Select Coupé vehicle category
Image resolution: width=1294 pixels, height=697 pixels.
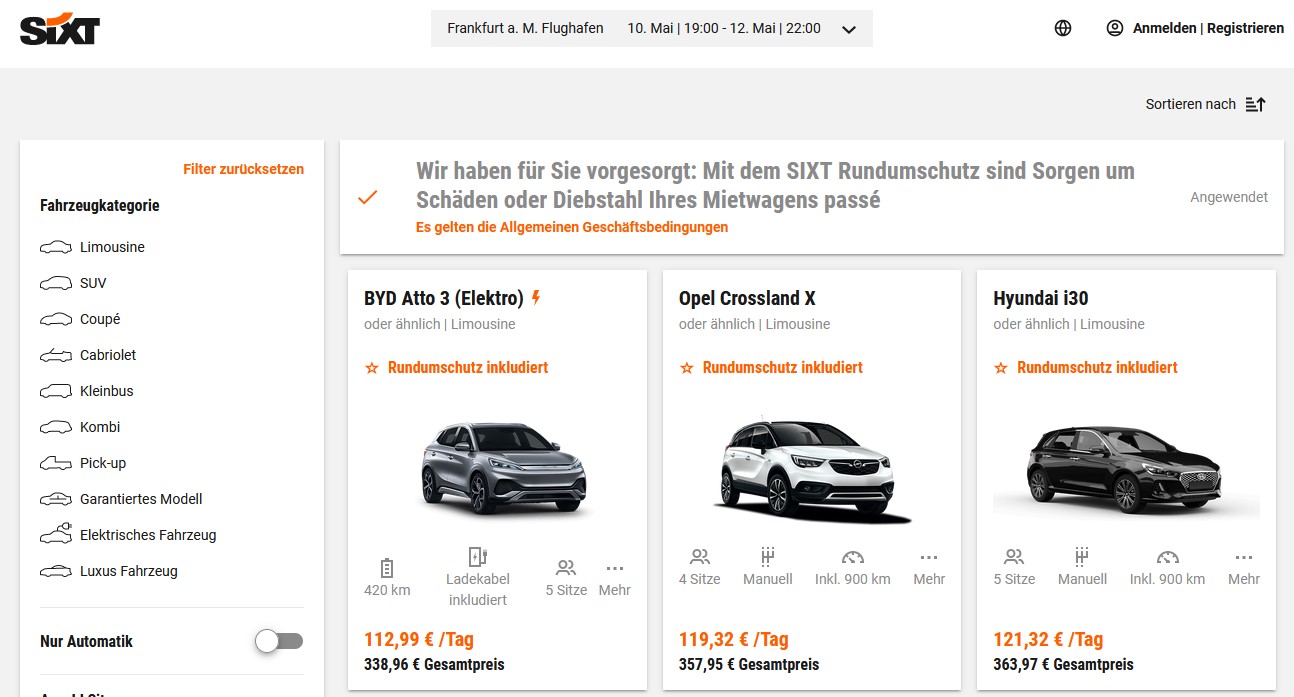point(79,319)
